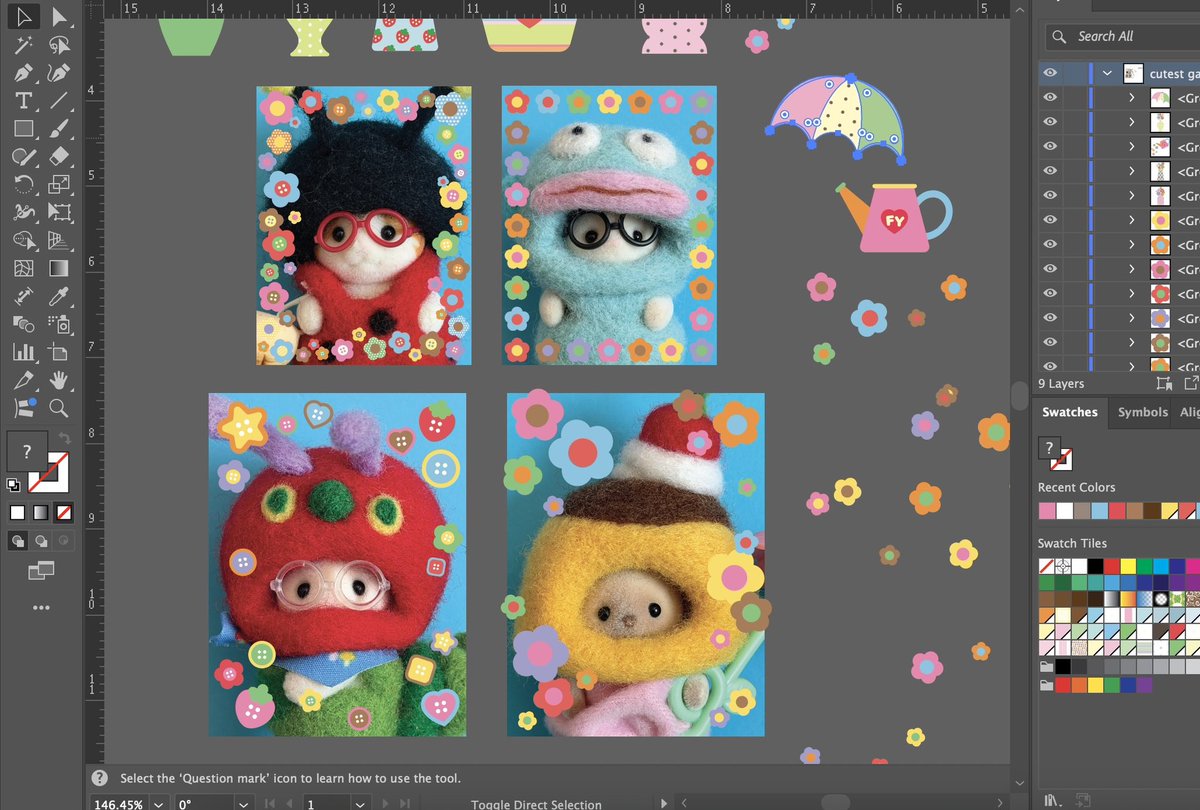Click the question mark help icon in status bar

pos(98,777)
